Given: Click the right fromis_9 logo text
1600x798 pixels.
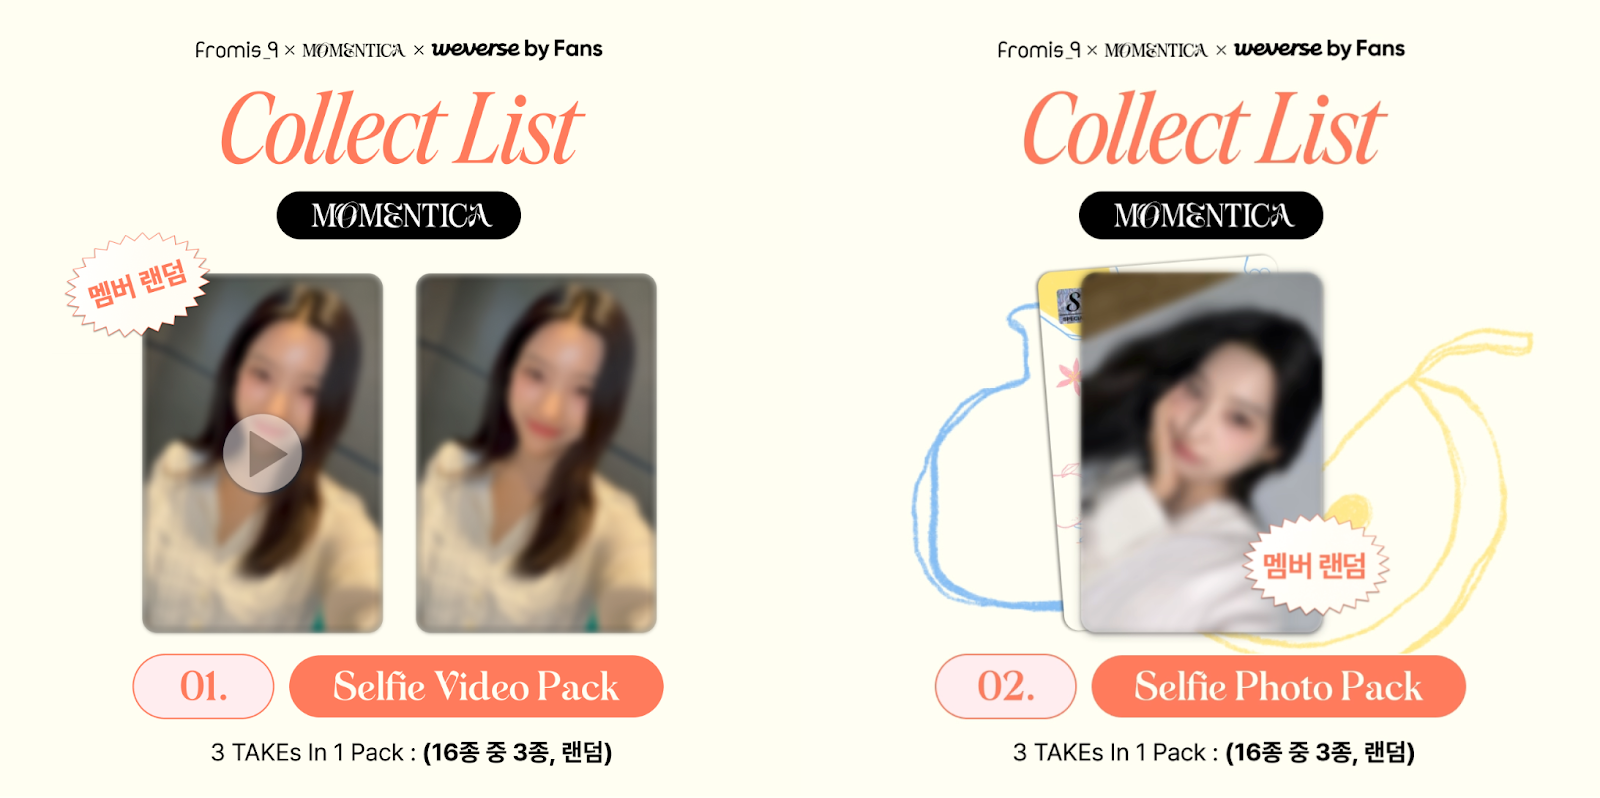Looking at the screenshot, I should coord(1039,50).
